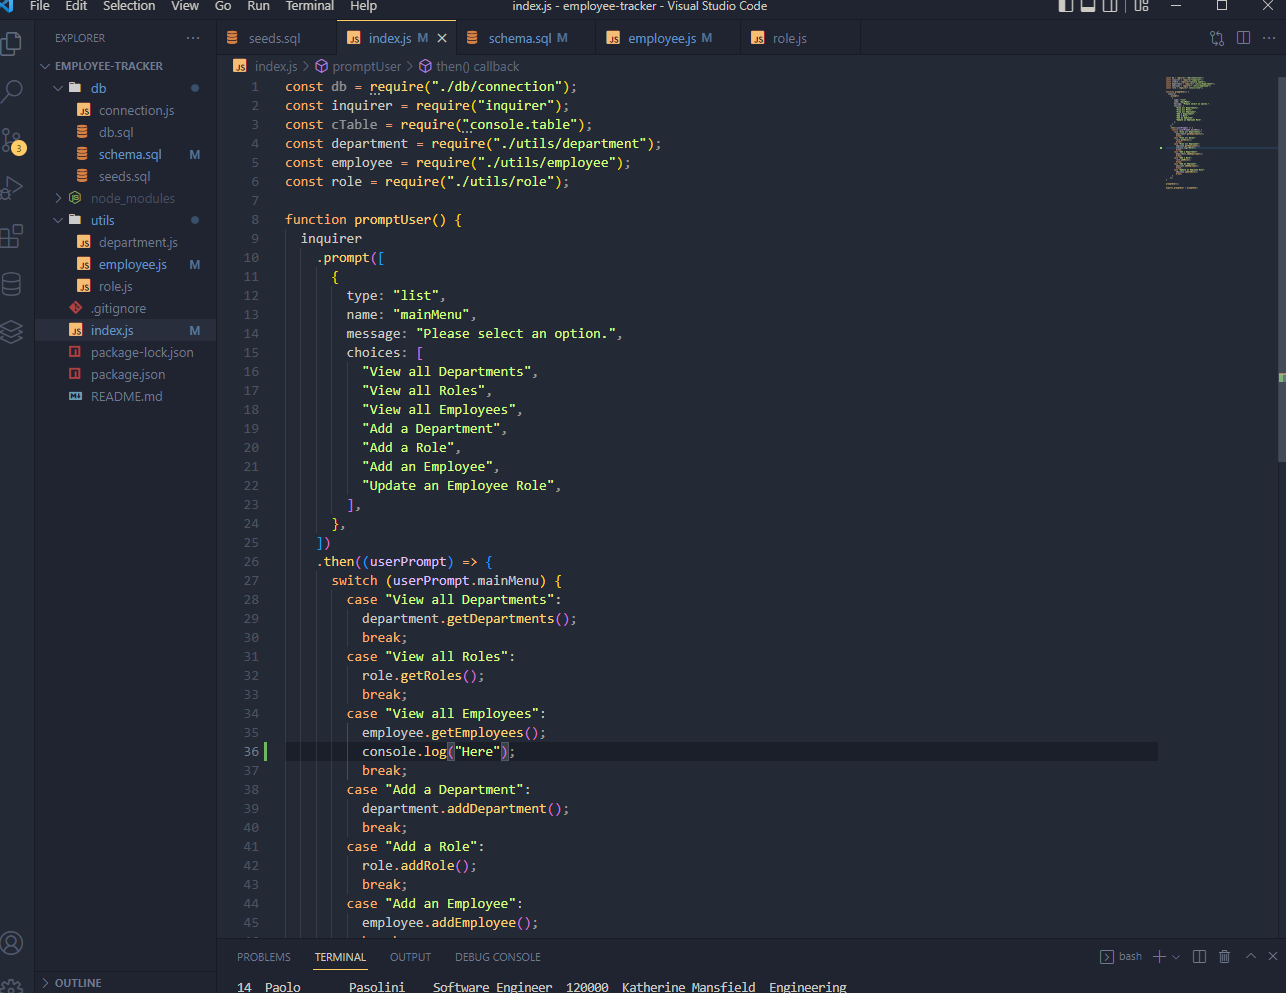Open the Extensions view

click(x=13, y=237)
